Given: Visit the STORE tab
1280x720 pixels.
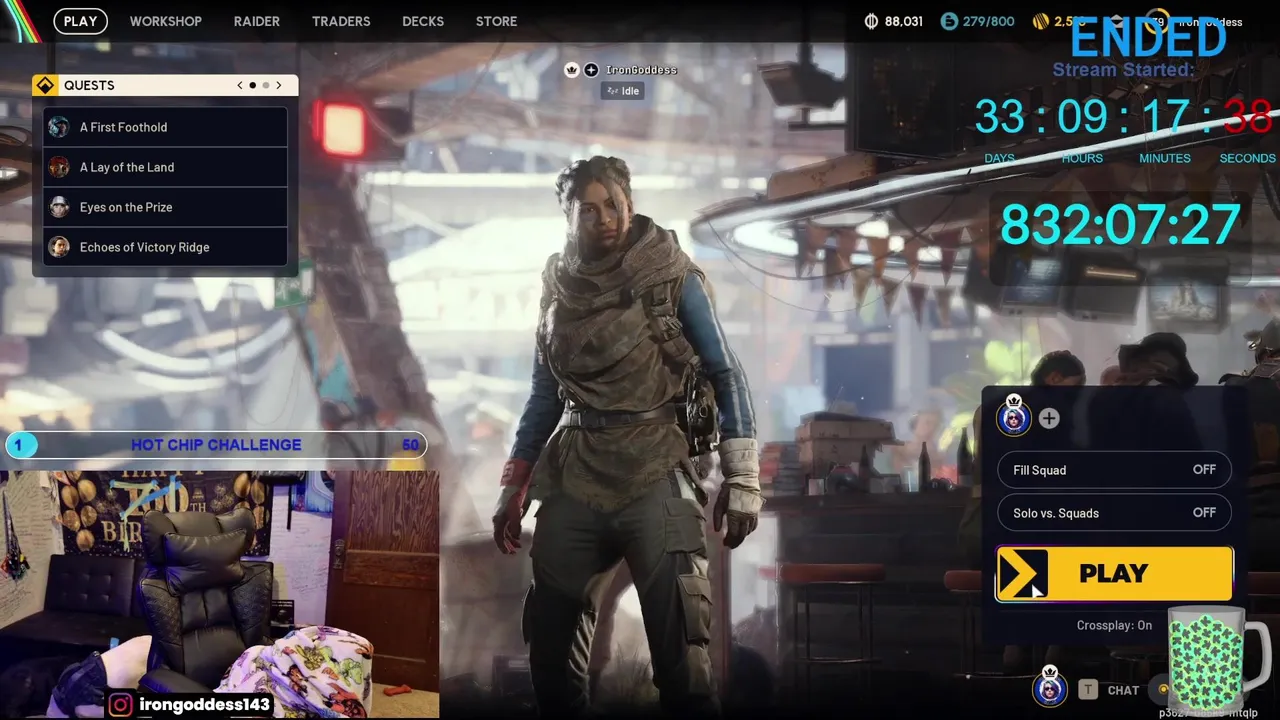Looking at the screenshot, I should (497, 21).
